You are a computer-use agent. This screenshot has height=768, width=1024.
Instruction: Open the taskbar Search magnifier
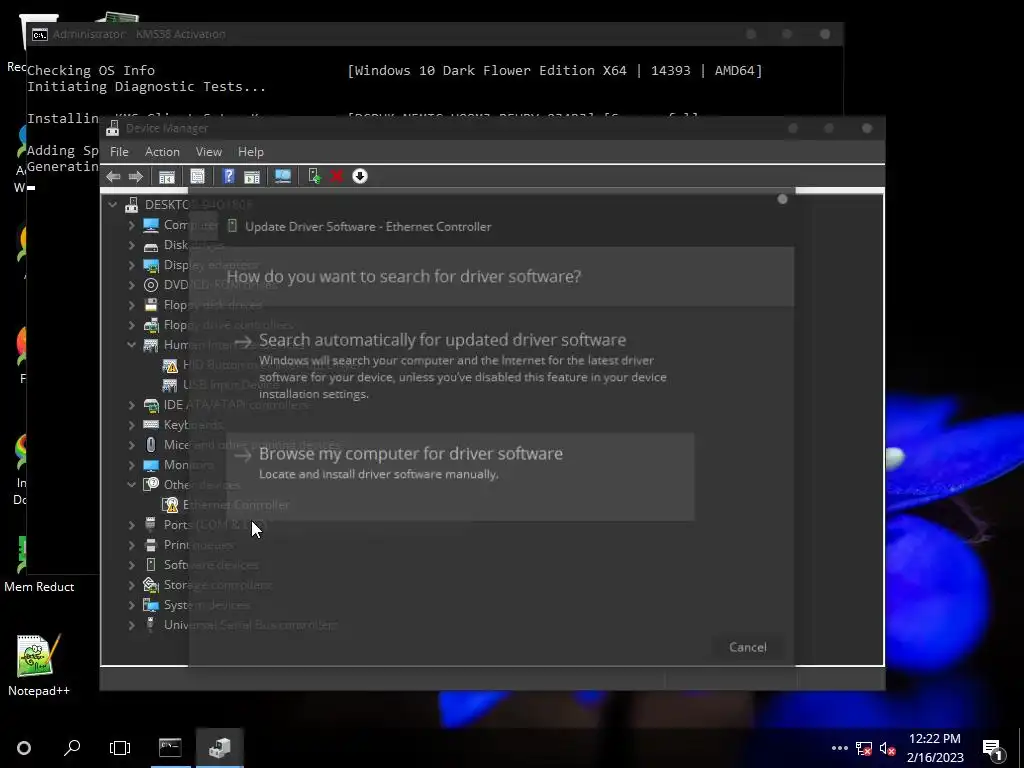72,748
